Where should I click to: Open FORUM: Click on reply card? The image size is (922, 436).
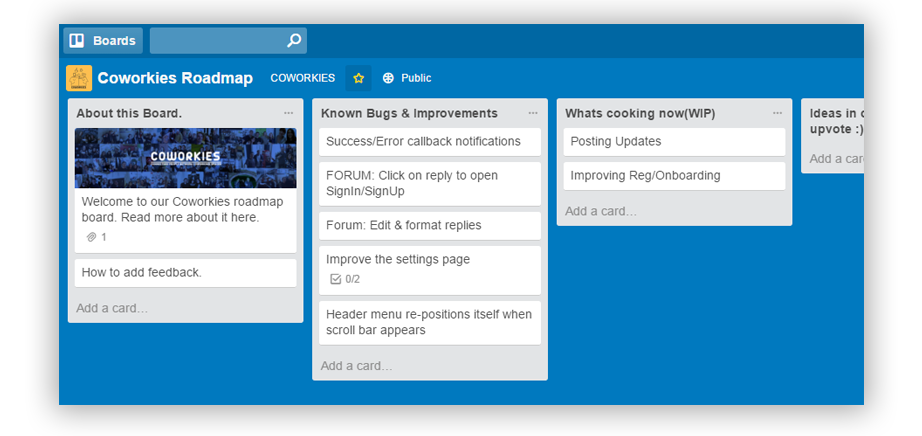pyautogui.click(x=430, y=184)
